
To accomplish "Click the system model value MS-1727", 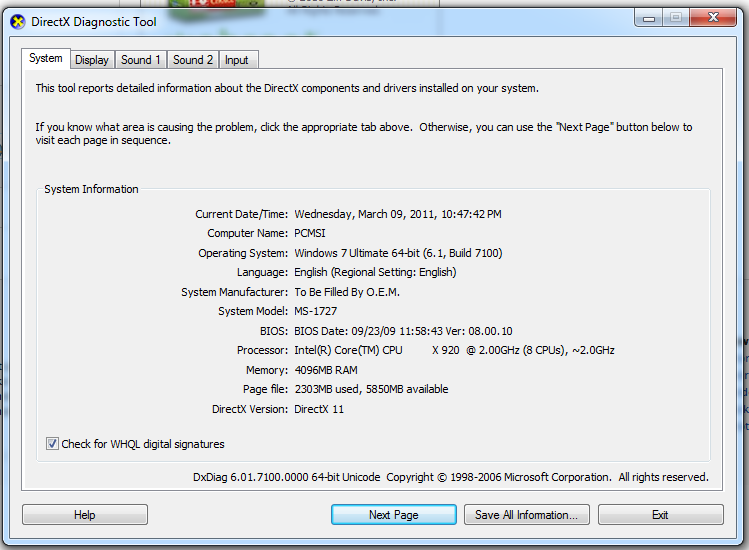I will coord(315,311).
